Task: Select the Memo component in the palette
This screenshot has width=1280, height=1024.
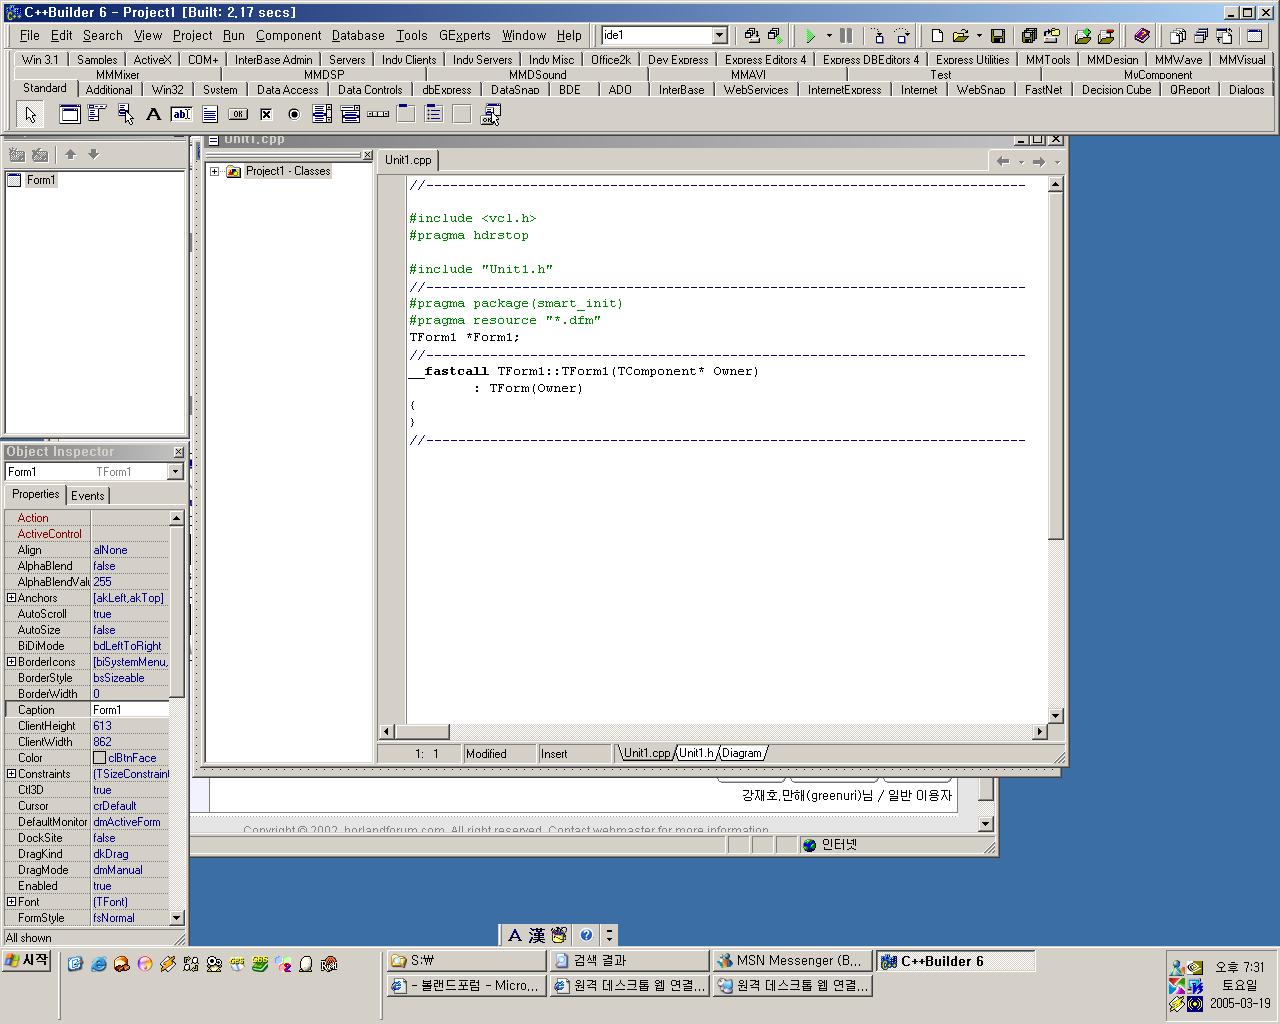Action: [210, 114]
